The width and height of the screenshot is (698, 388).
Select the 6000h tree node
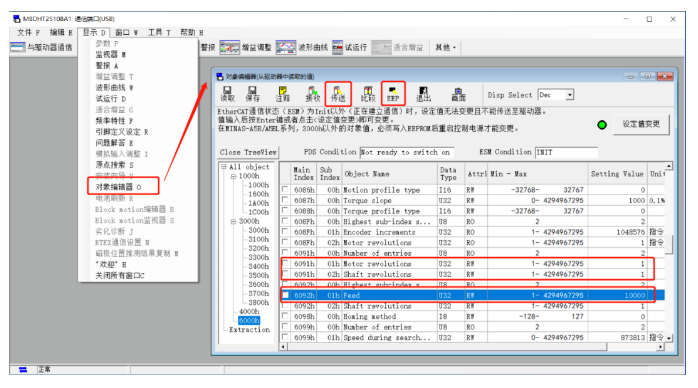click(x=249, y=320)
